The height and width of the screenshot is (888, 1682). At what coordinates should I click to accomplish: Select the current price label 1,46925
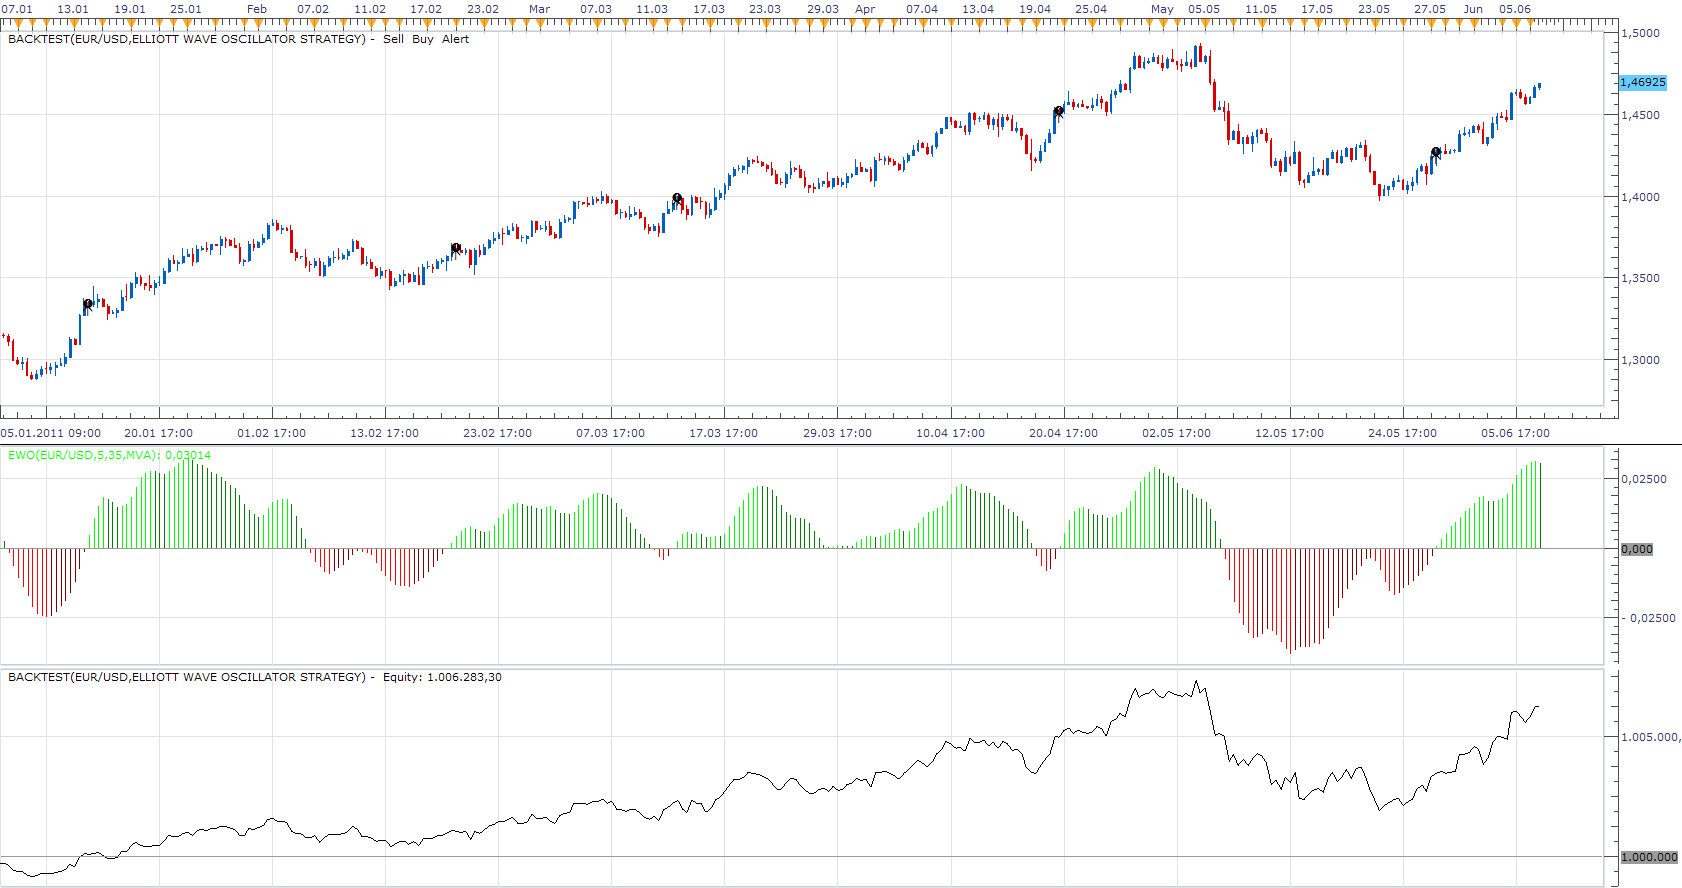(x=1643, y=82)
